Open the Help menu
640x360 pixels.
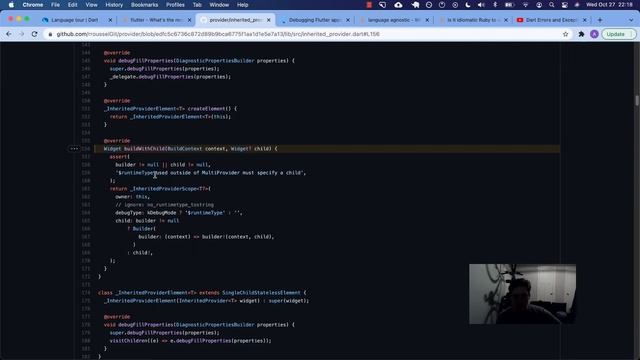click(242, 5)
